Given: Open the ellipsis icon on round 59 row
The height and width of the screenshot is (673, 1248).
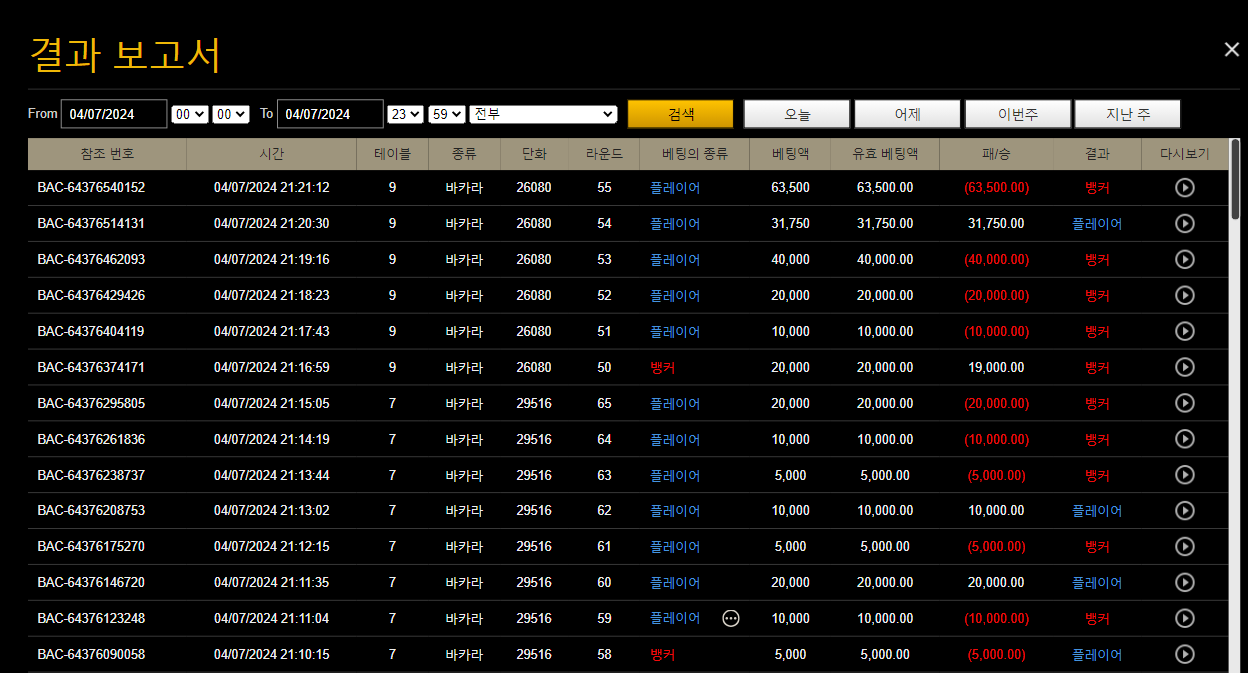Looking at the screenshot, I should point(731,619).
